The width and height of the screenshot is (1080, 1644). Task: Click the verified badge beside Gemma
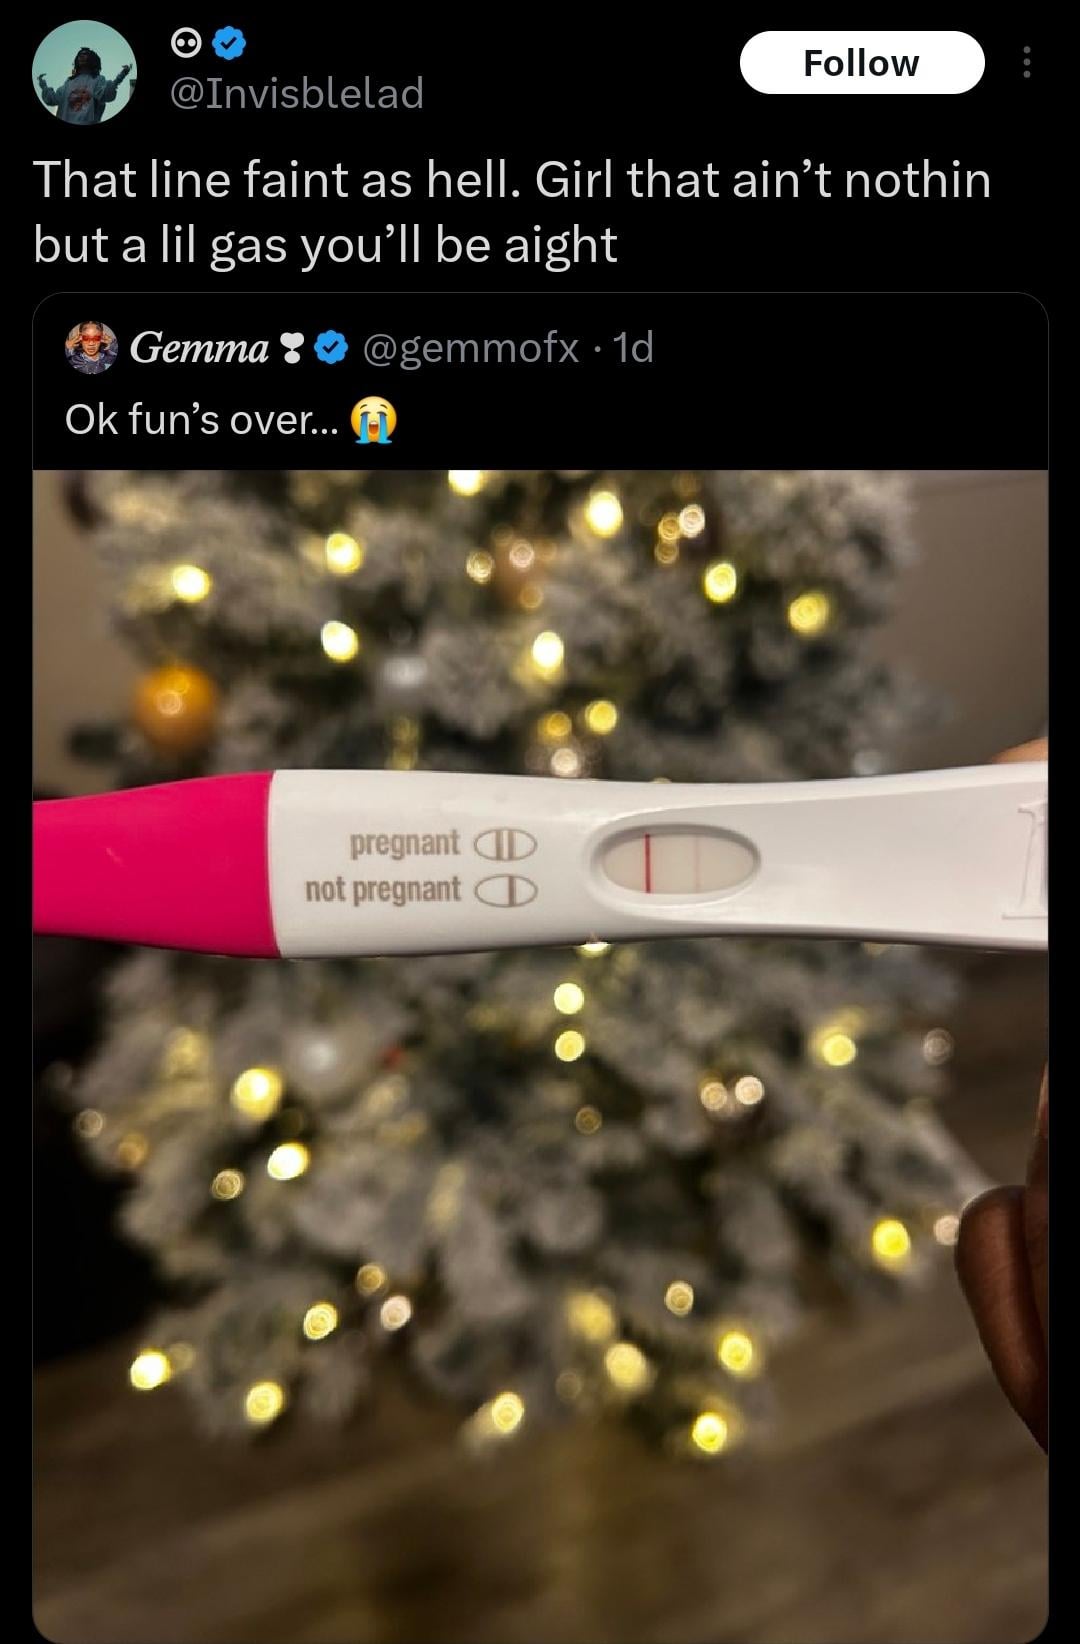click(x=332, y=348)
